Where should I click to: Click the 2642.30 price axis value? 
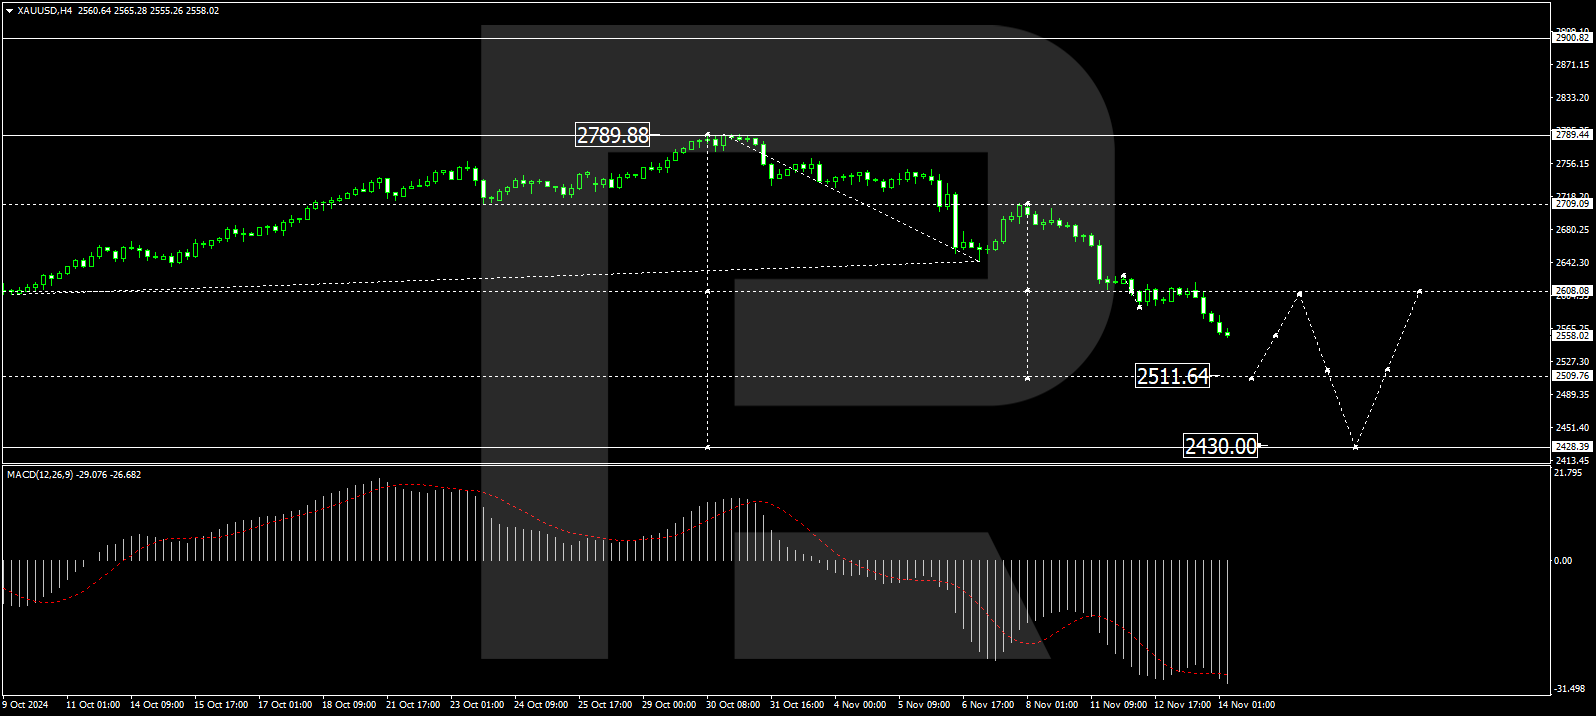point(1572,263)
